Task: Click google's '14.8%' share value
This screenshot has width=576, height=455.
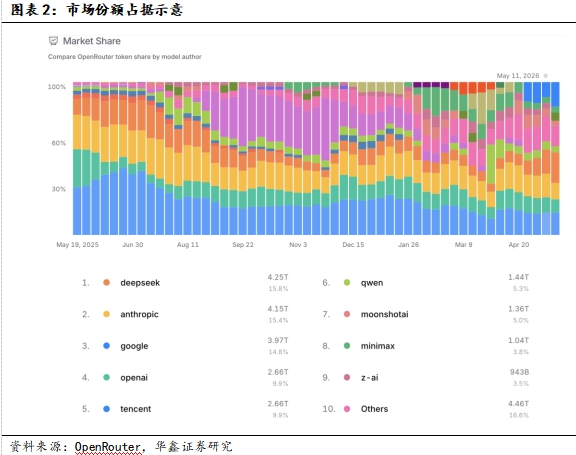Action: click(x=278, y=352)
